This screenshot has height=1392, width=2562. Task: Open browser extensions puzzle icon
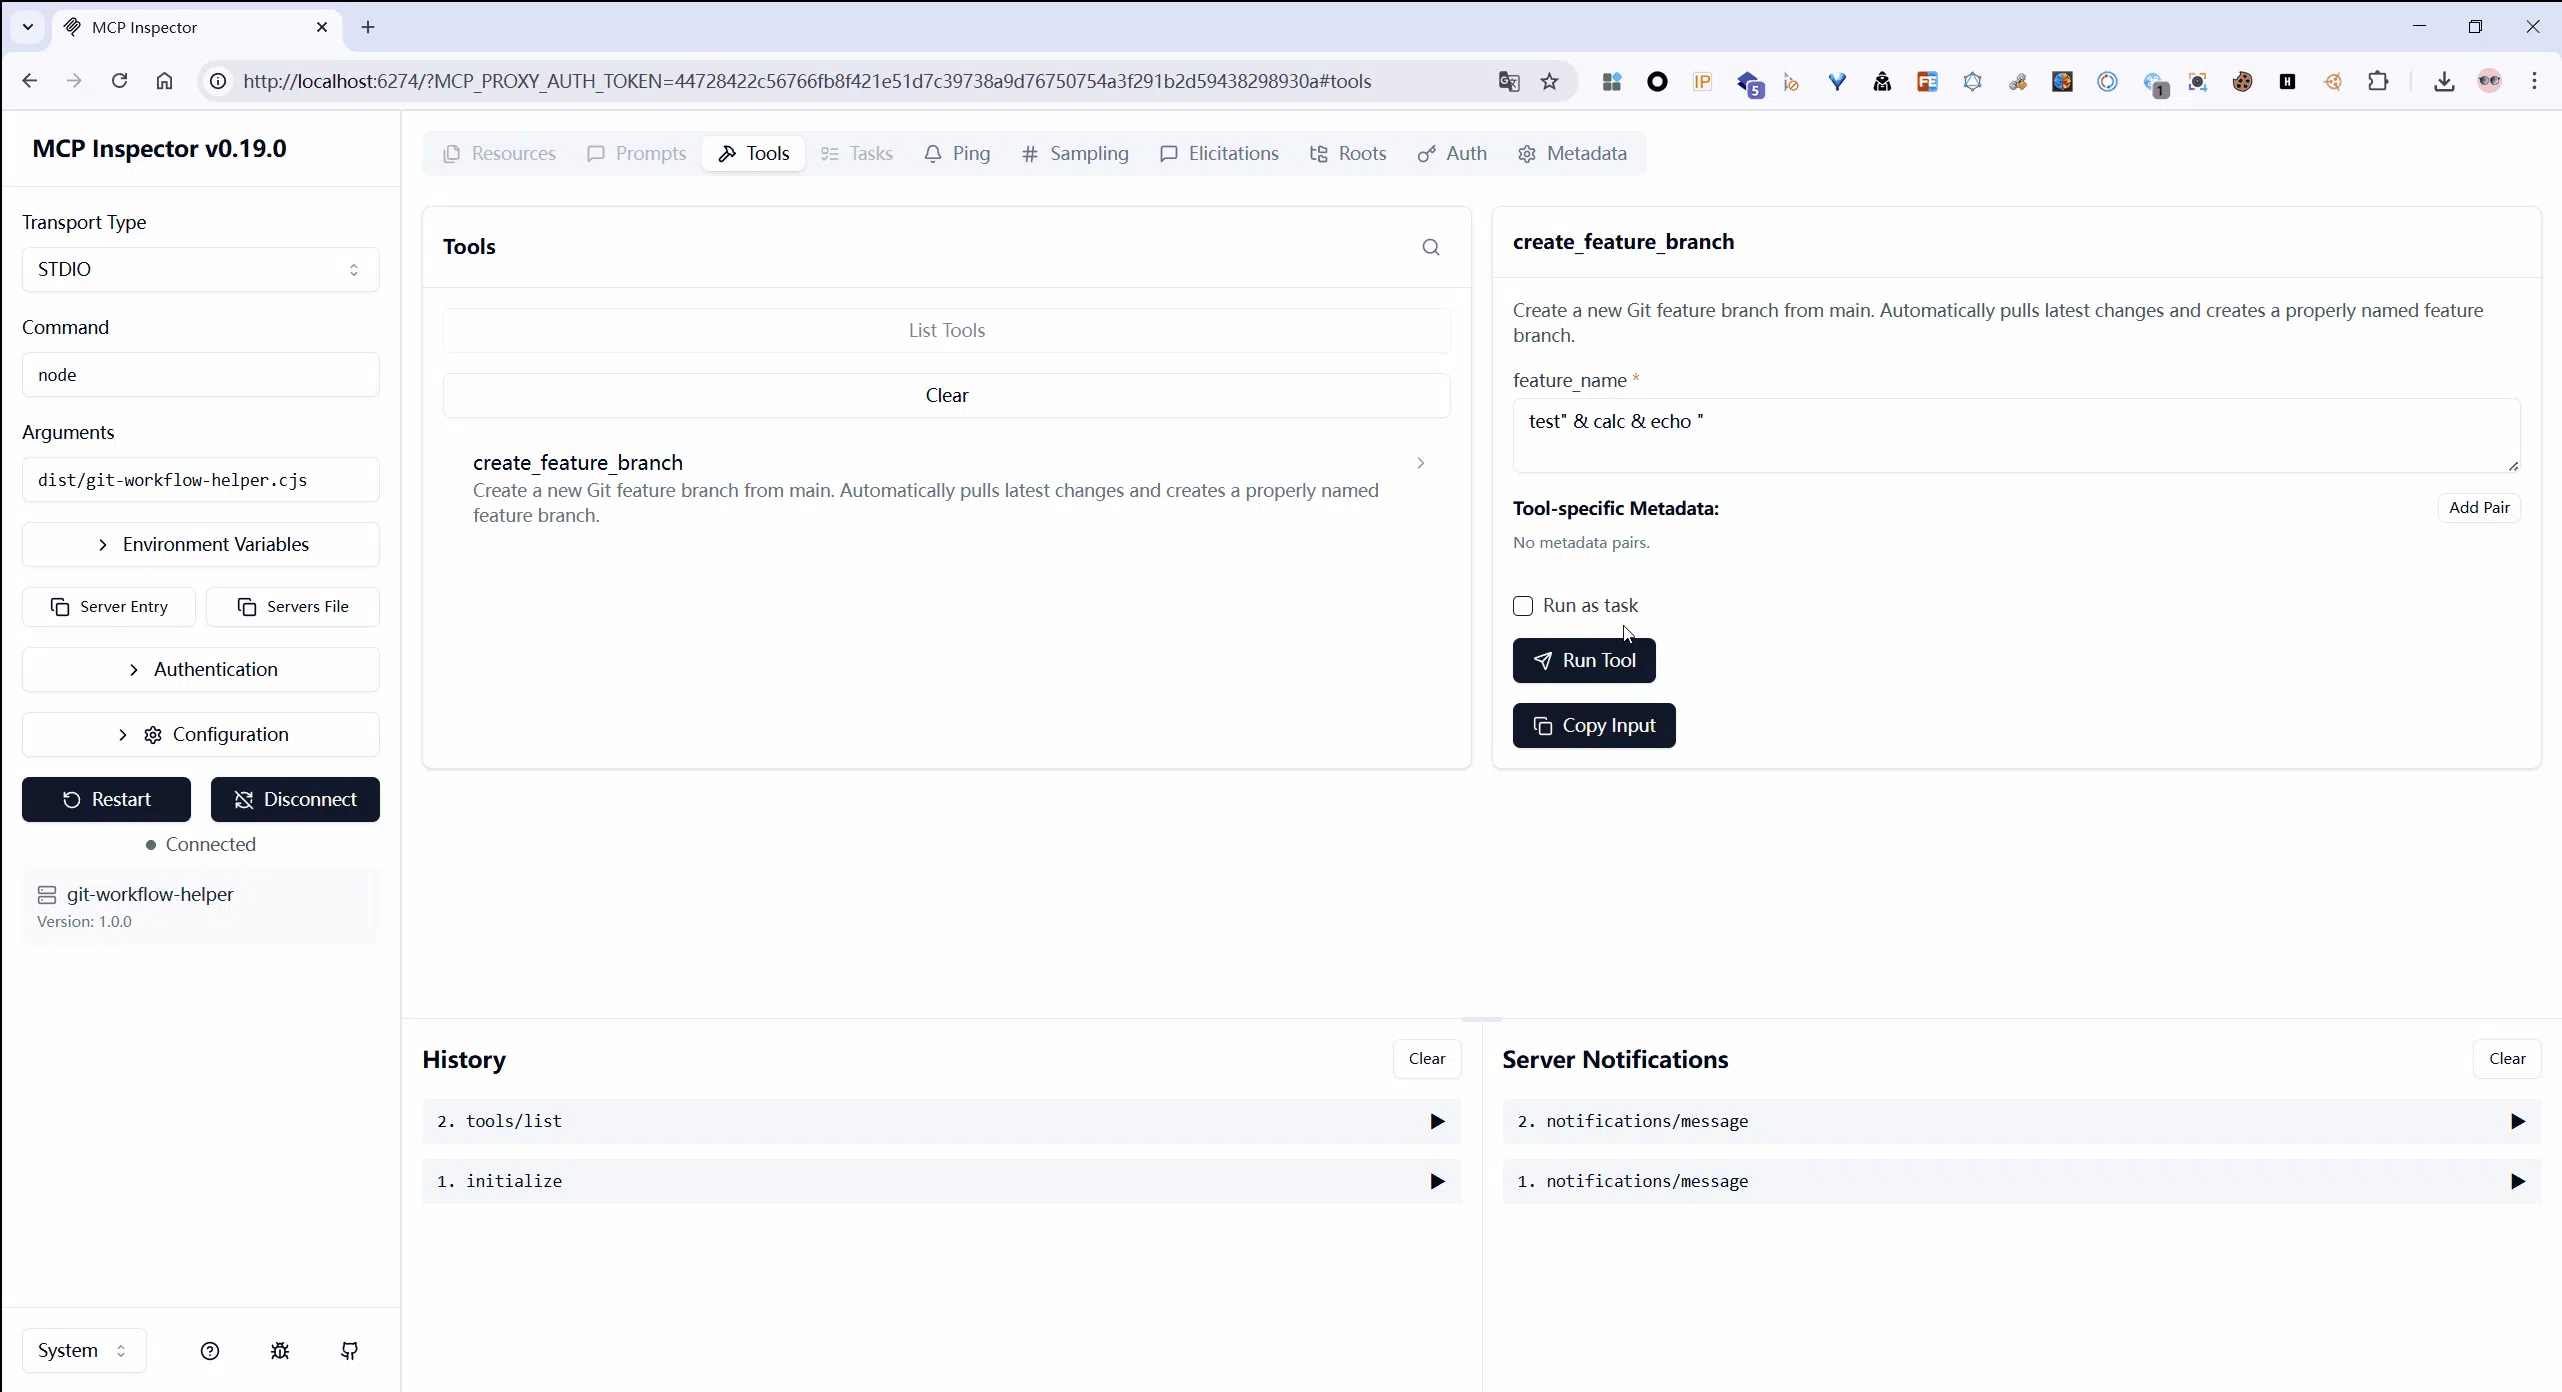tap(2378, 82)
